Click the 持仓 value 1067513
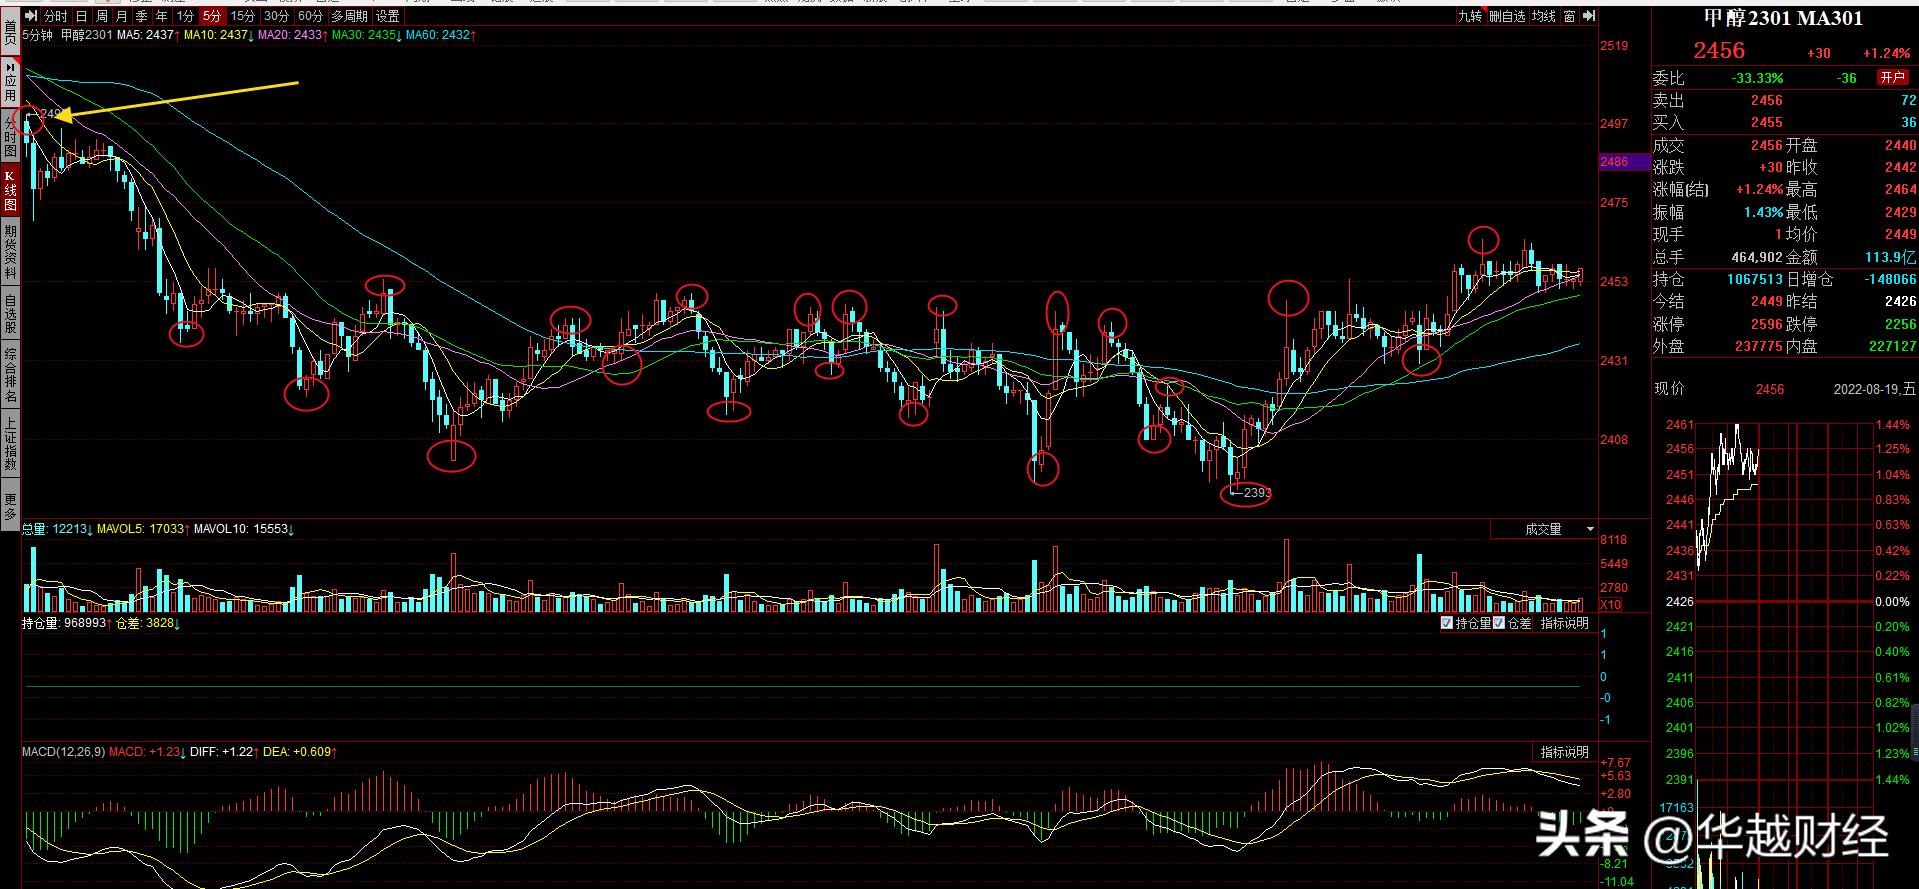 1755,280
